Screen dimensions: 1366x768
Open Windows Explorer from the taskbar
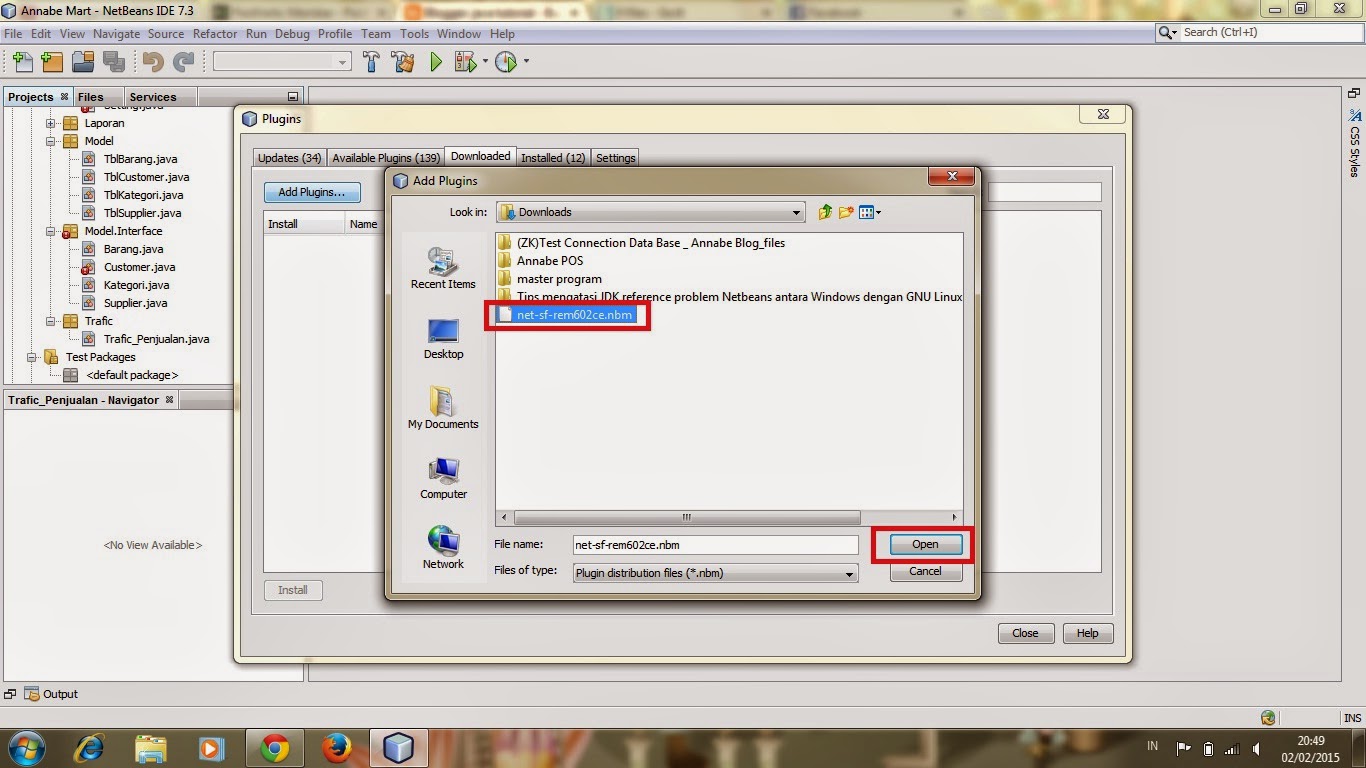pyautogui.click(x=151, y=747)
